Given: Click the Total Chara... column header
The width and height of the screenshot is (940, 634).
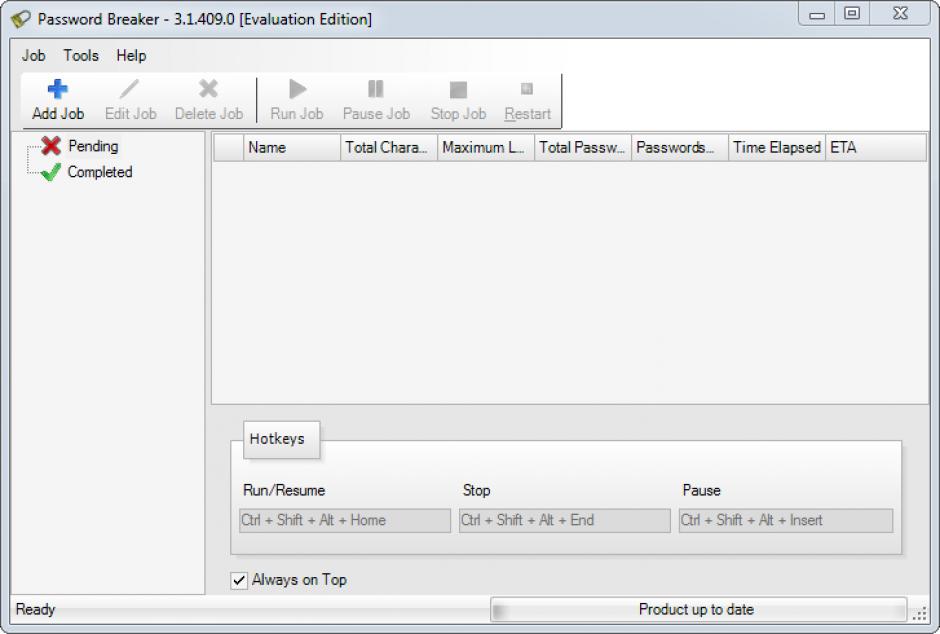Looking at the screenshot, I should [389, 147].
